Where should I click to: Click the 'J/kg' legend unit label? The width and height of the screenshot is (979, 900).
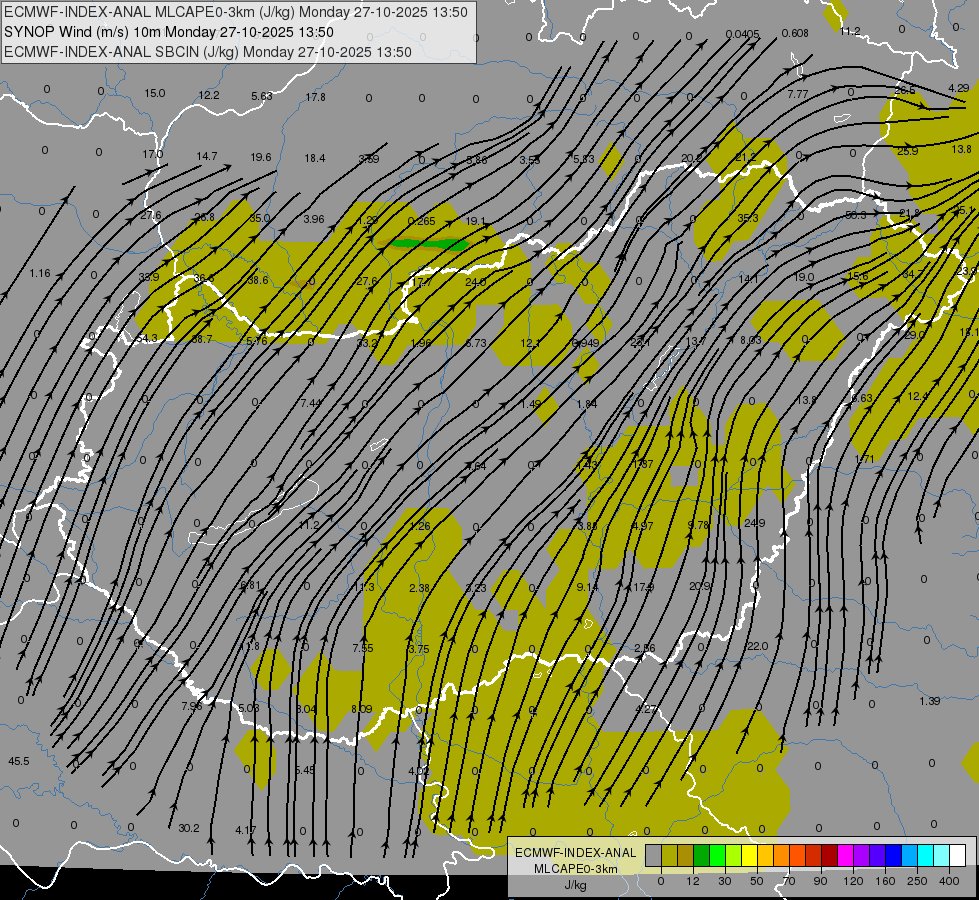[x=576, y=885]
